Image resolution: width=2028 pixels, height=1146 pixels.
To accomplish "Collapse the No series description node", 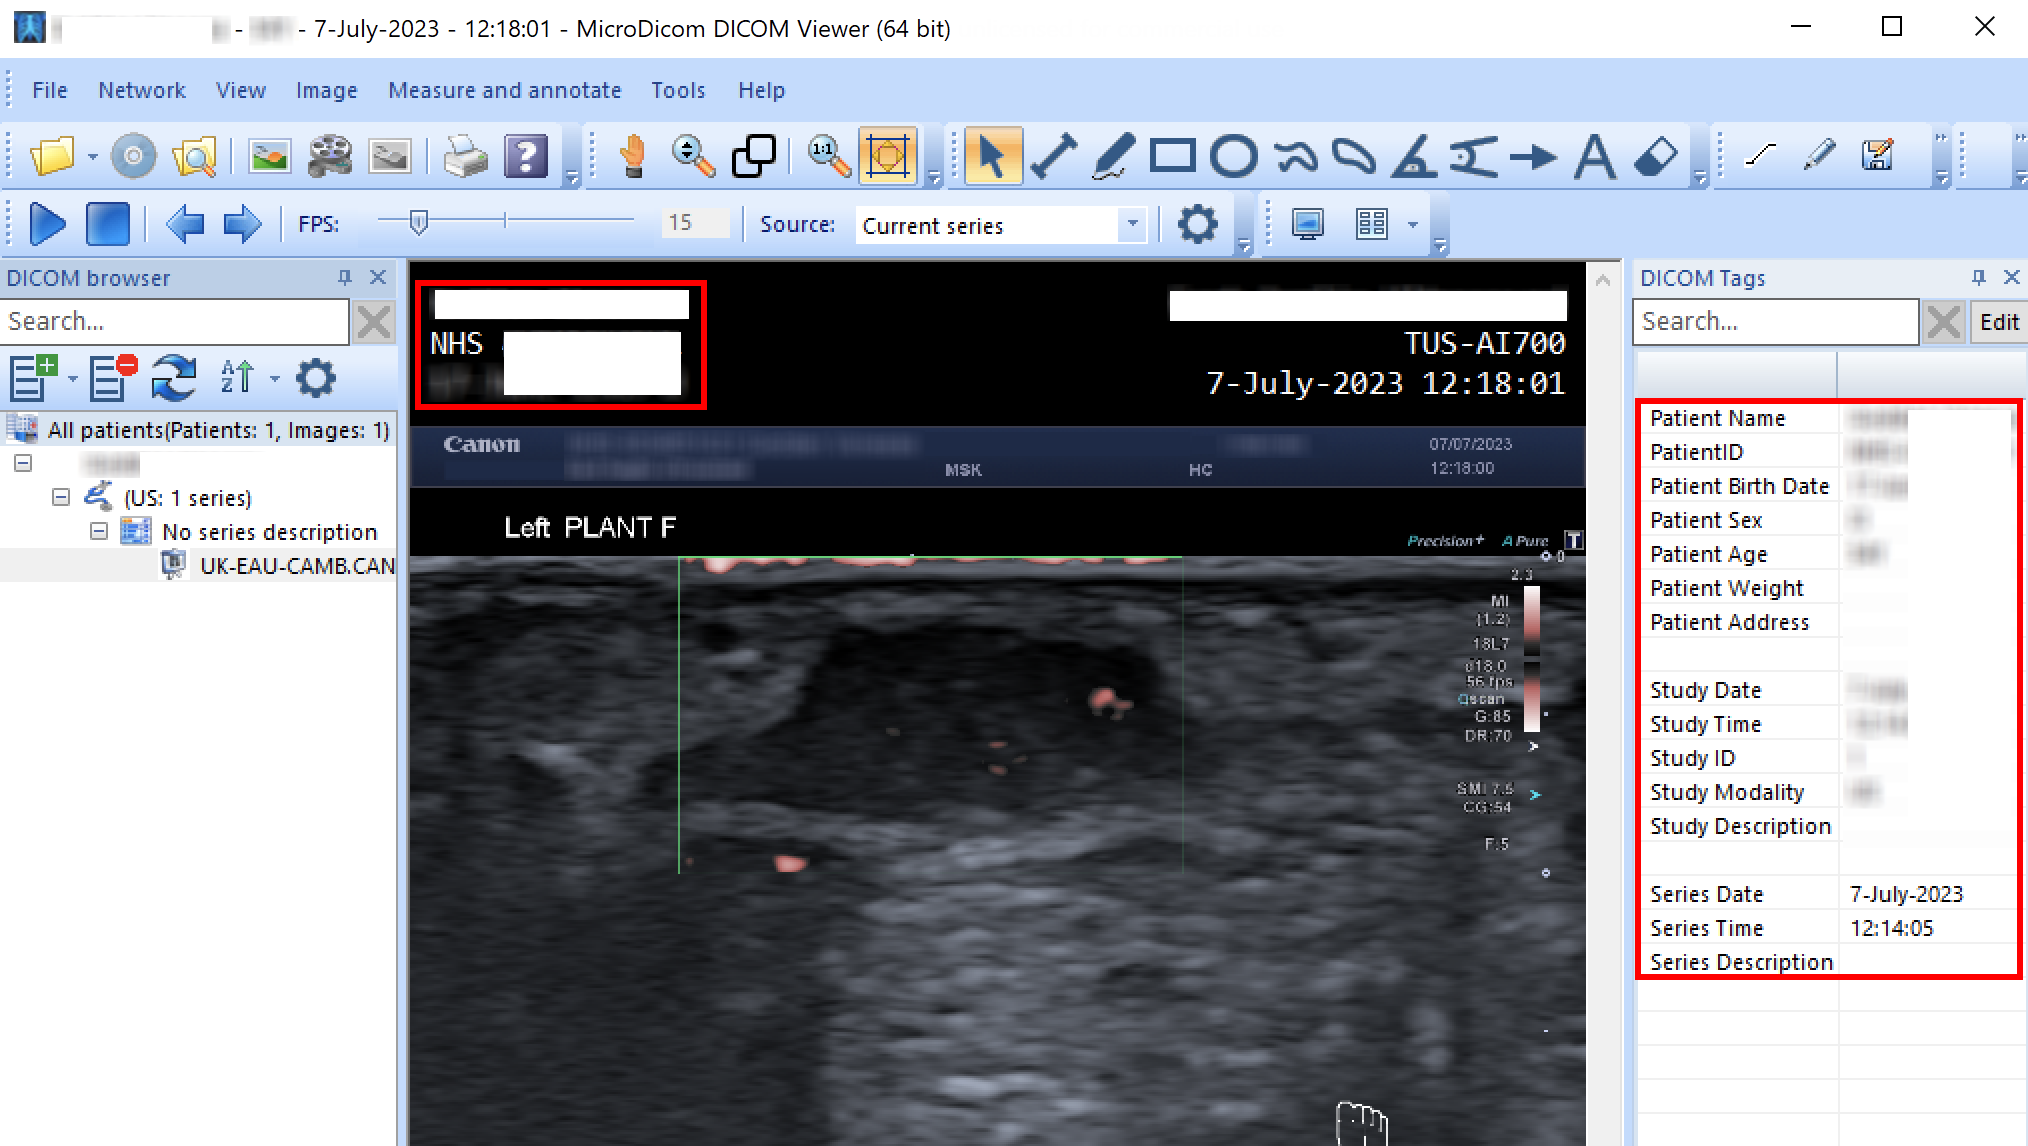I will 98,531.
